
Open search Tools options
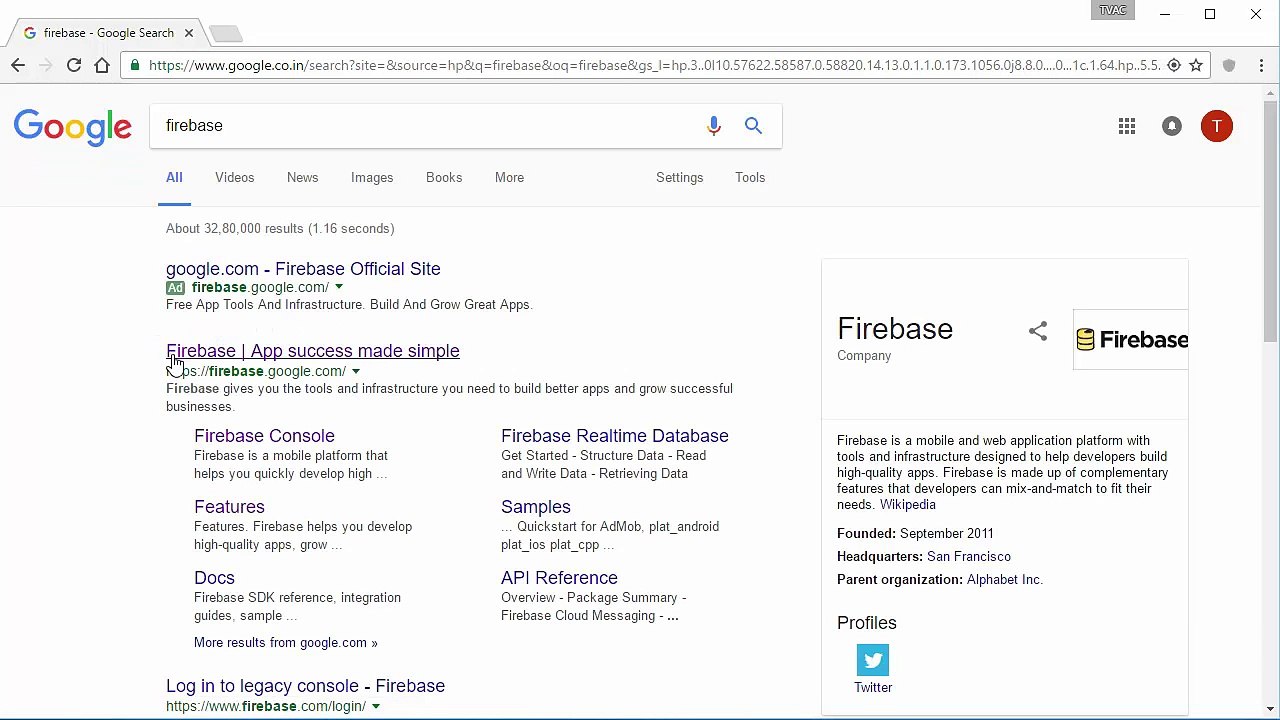click(750, 178)
